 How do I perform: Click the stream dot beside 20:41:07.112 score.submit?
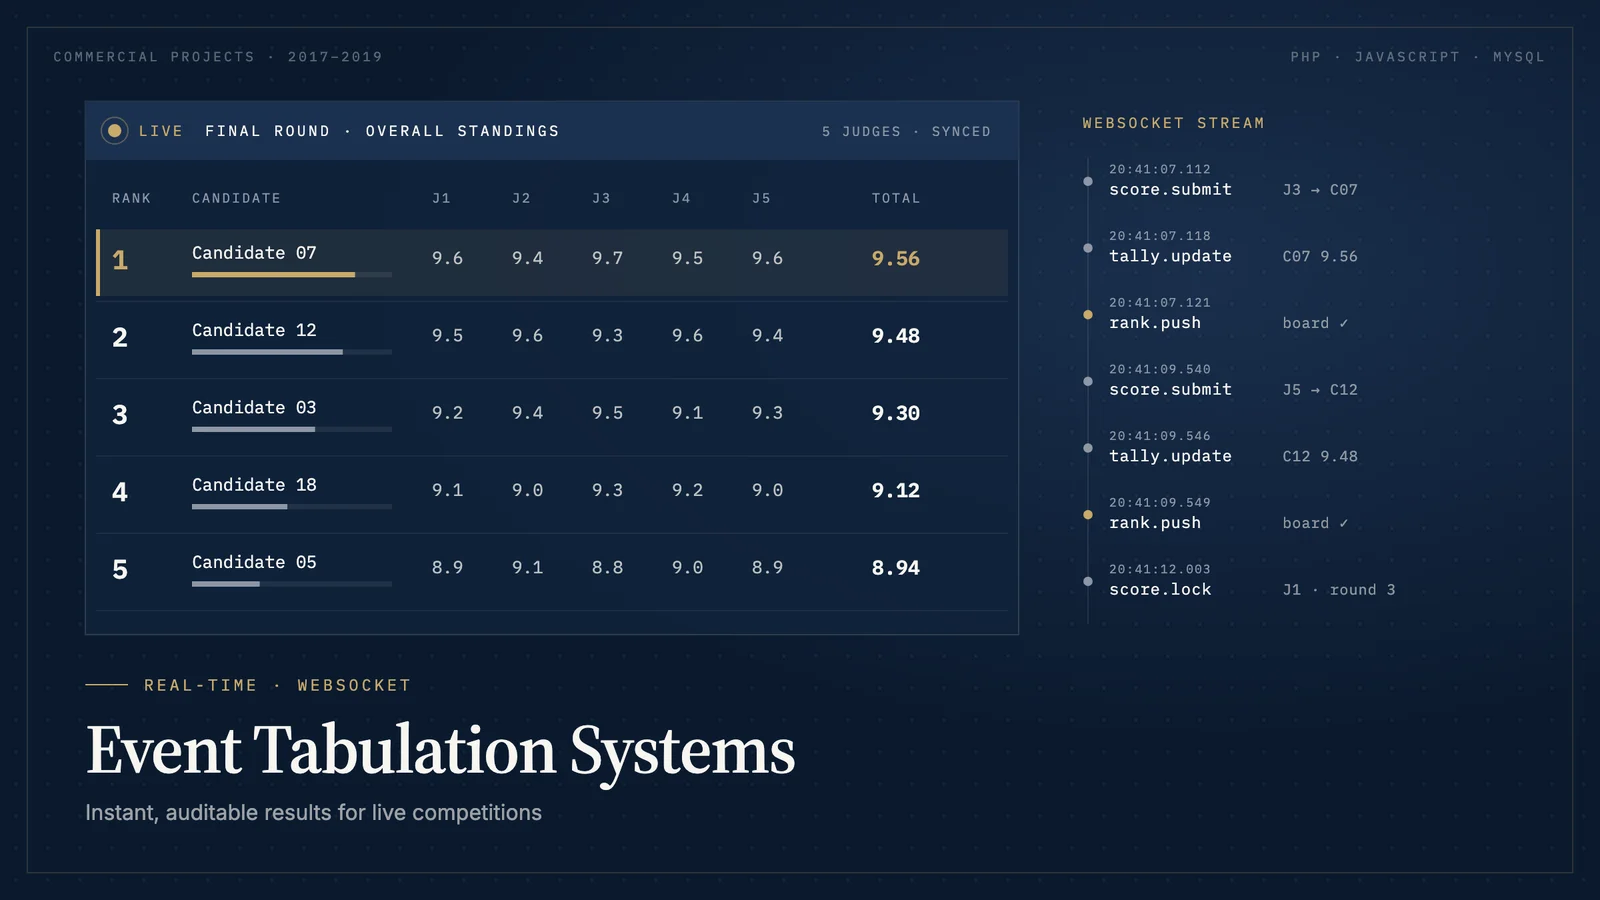click(x=1088, y=181)
